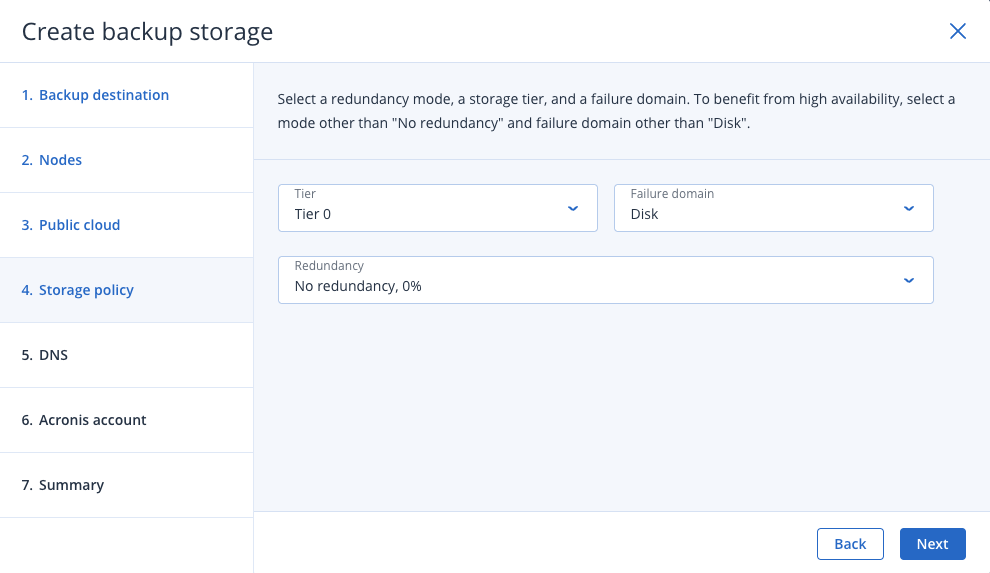Image resolution: width=990 pixels, height=573 pixels.
Task: Click the Redundancy field label
Action: point(329,266)
